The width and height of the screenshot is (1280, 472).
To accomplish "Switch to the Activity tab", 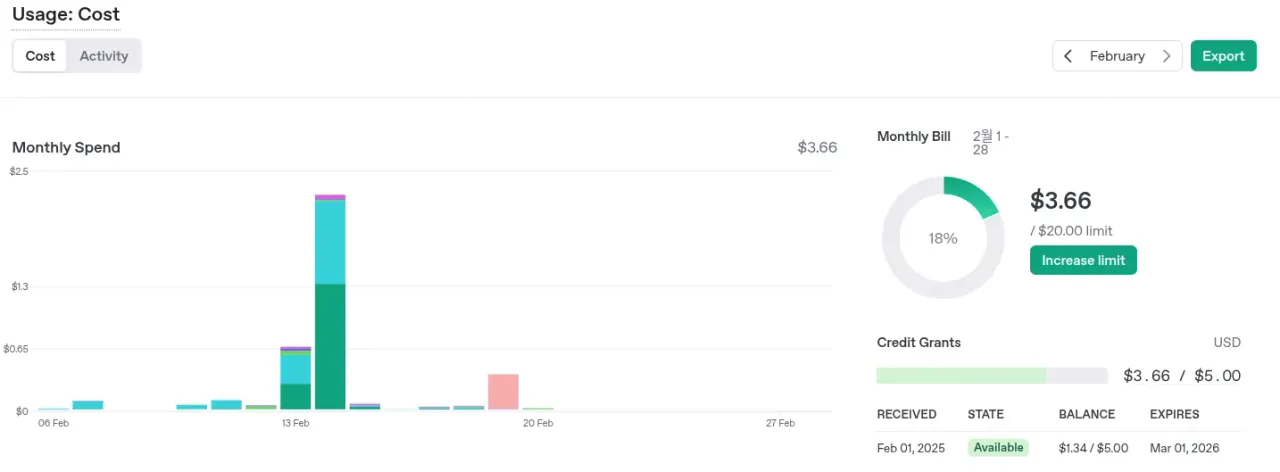I will point(104,56).
